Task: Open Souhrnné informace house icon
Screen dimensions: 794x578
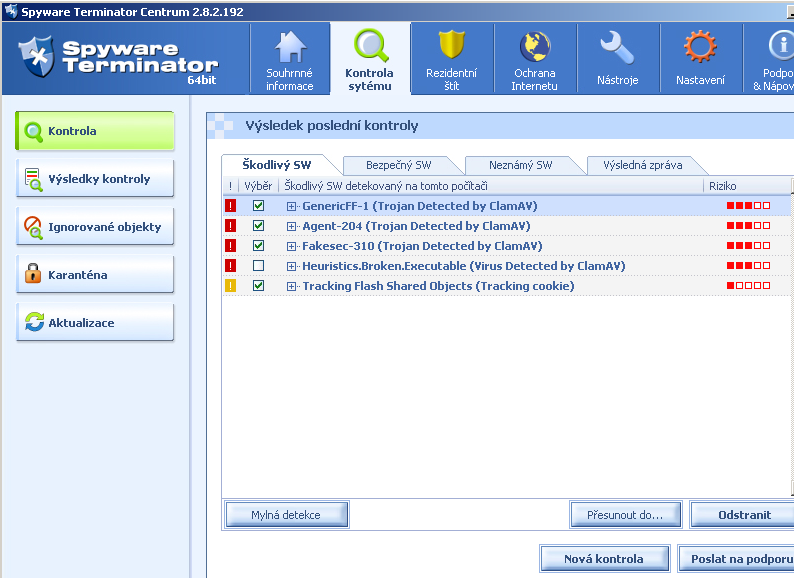Action: [290, 47]
